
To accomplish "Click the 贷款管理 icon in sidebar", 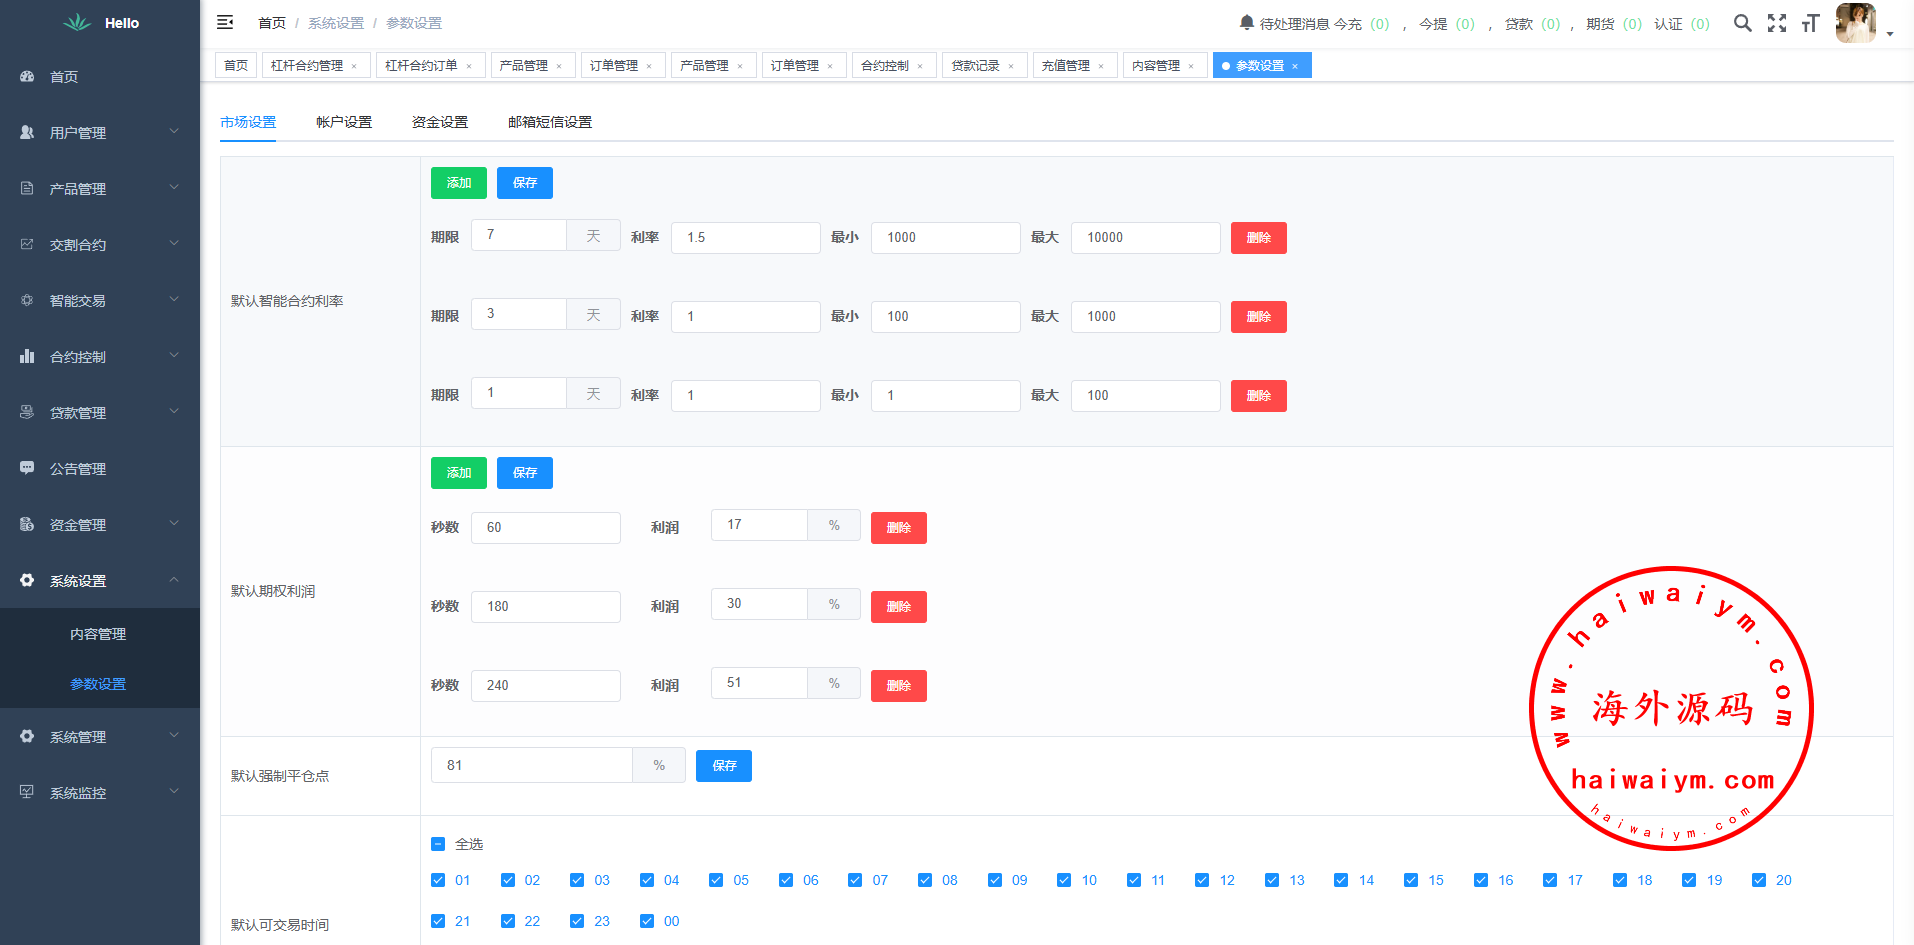I will [27, 412].
